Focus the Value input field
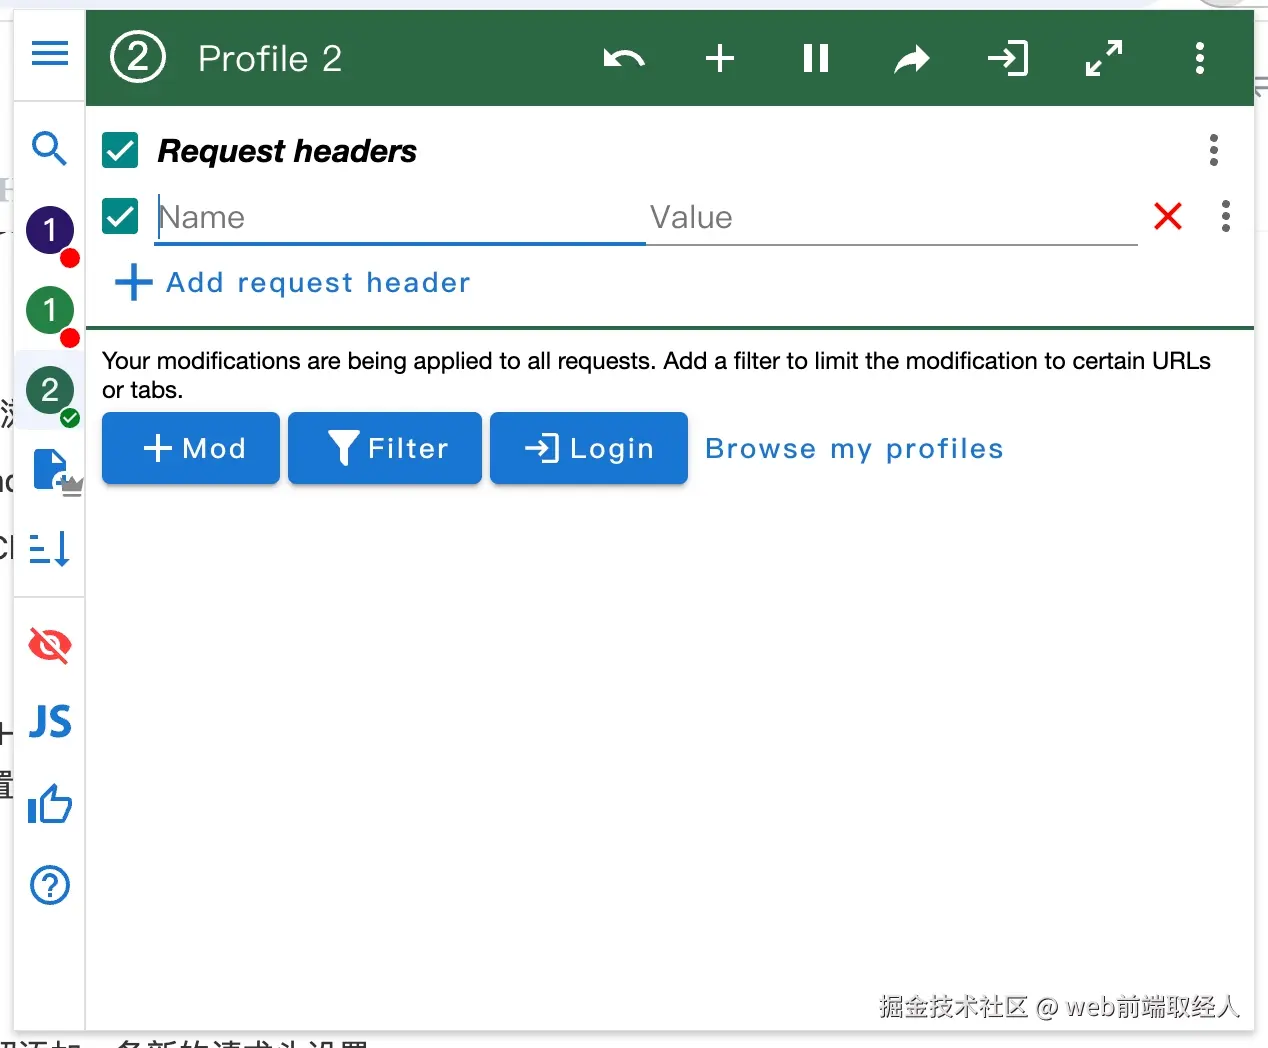Viewport: 1268px width, 1048px height. point(892,218)
